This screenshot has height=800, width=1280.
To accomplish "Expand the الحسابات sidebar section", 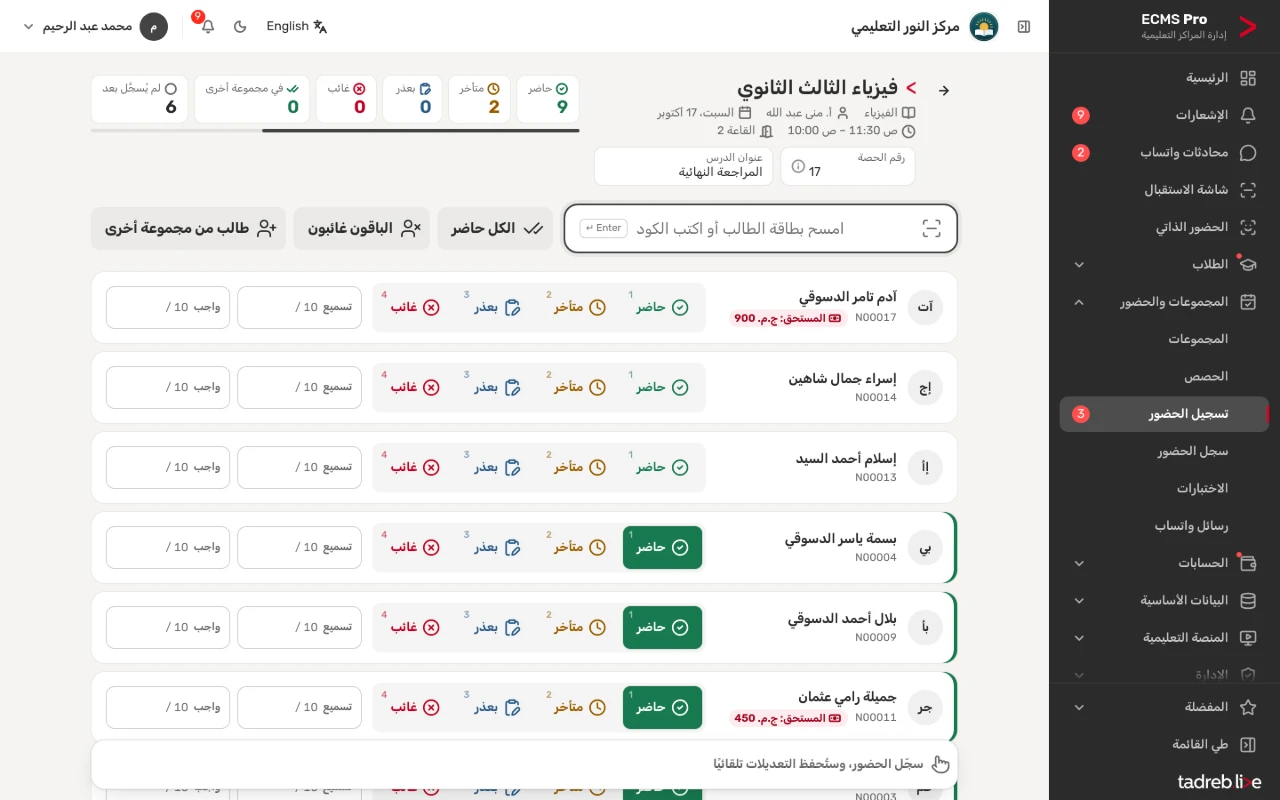I will (x=1164, y=563).
